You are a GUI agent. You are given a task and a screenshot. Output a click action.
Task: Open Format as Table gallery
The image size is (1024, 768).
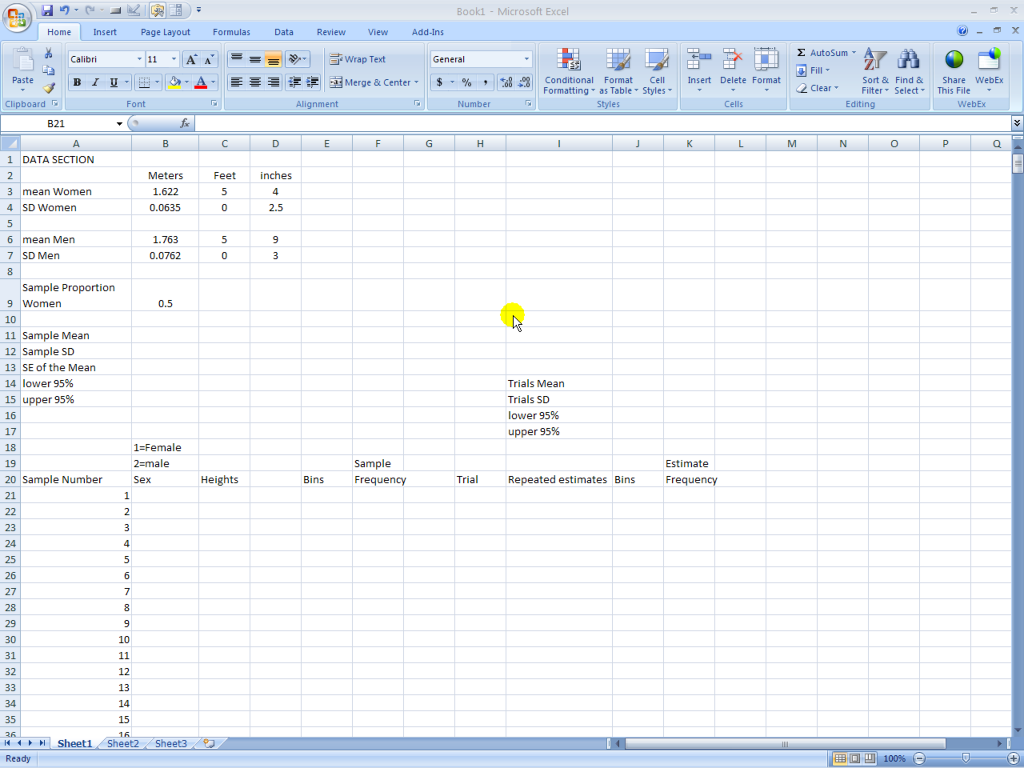pos(618,60)
